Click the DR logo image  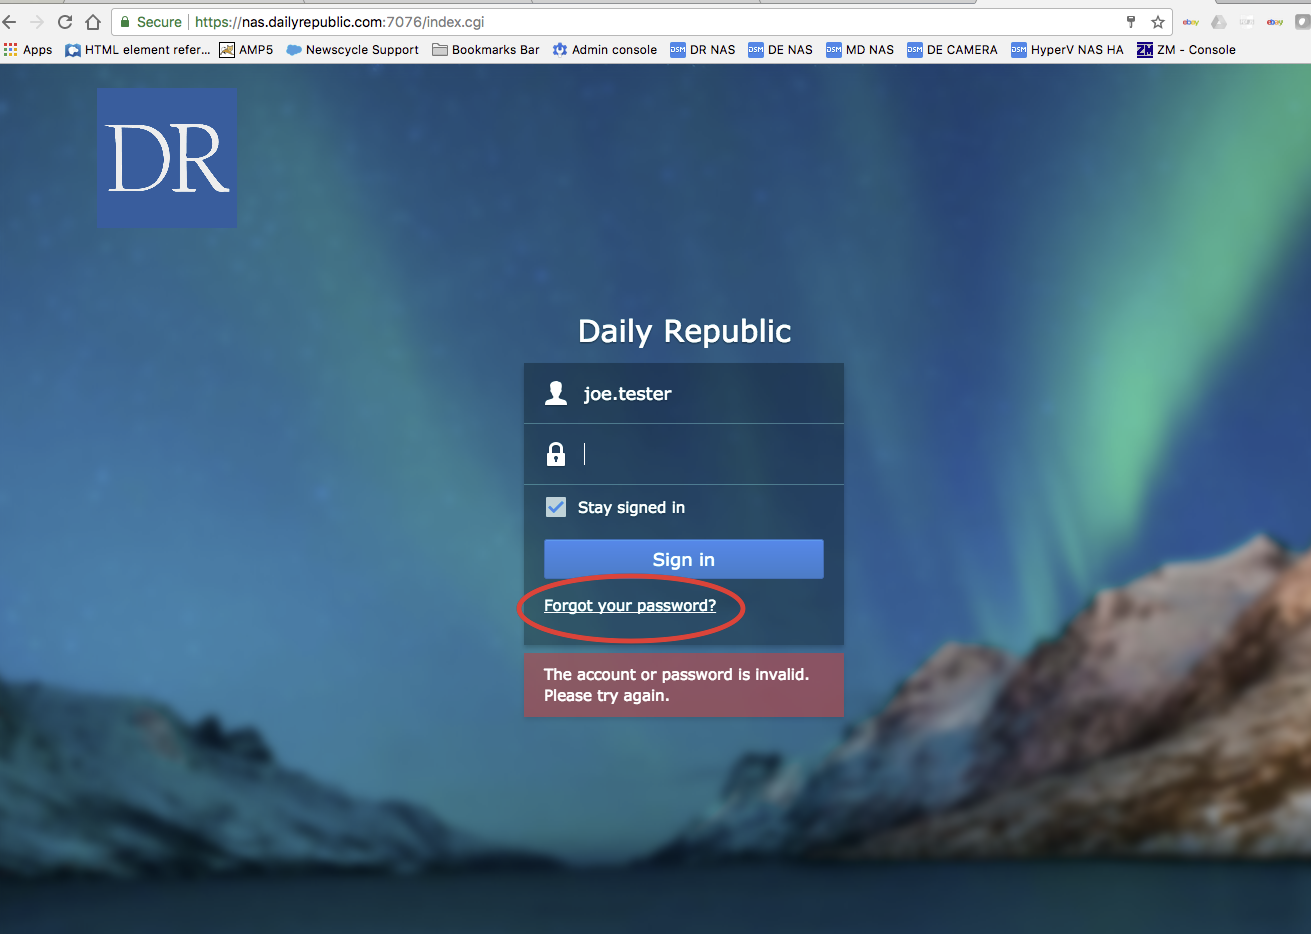tap(167, 158)
